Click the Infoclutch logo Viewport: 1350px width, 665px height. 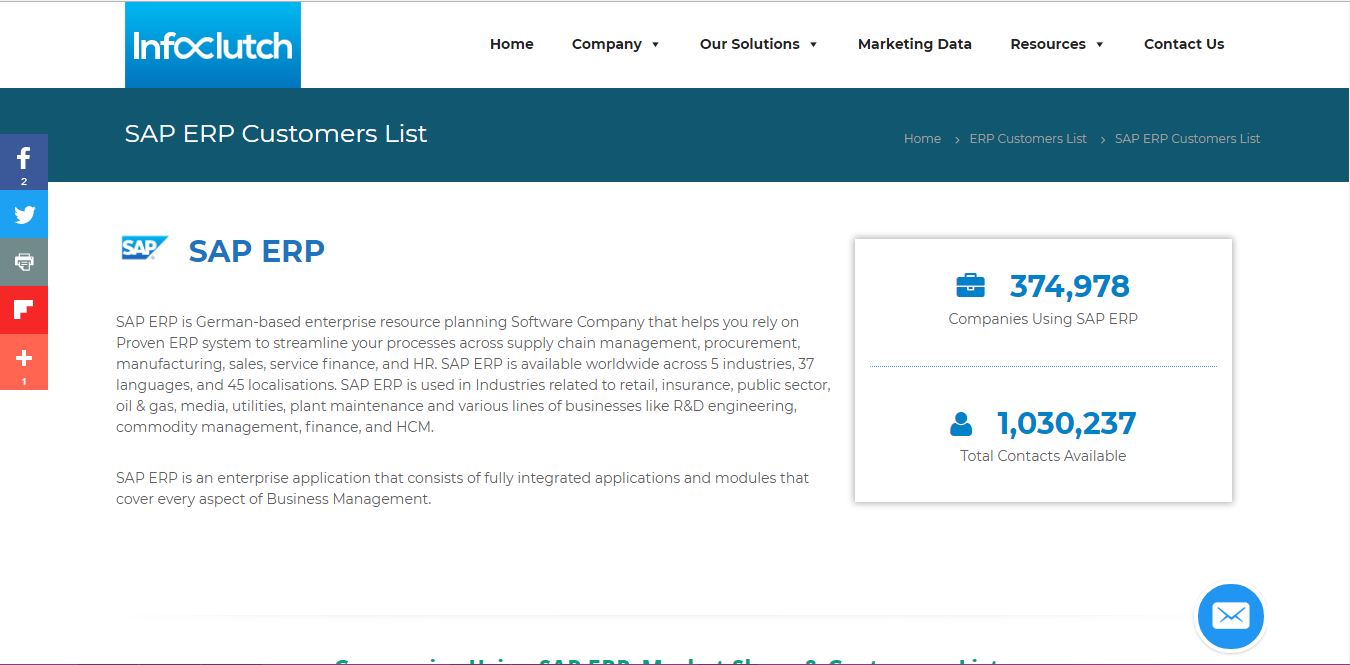pyautogui.click(x=213, y=45)
